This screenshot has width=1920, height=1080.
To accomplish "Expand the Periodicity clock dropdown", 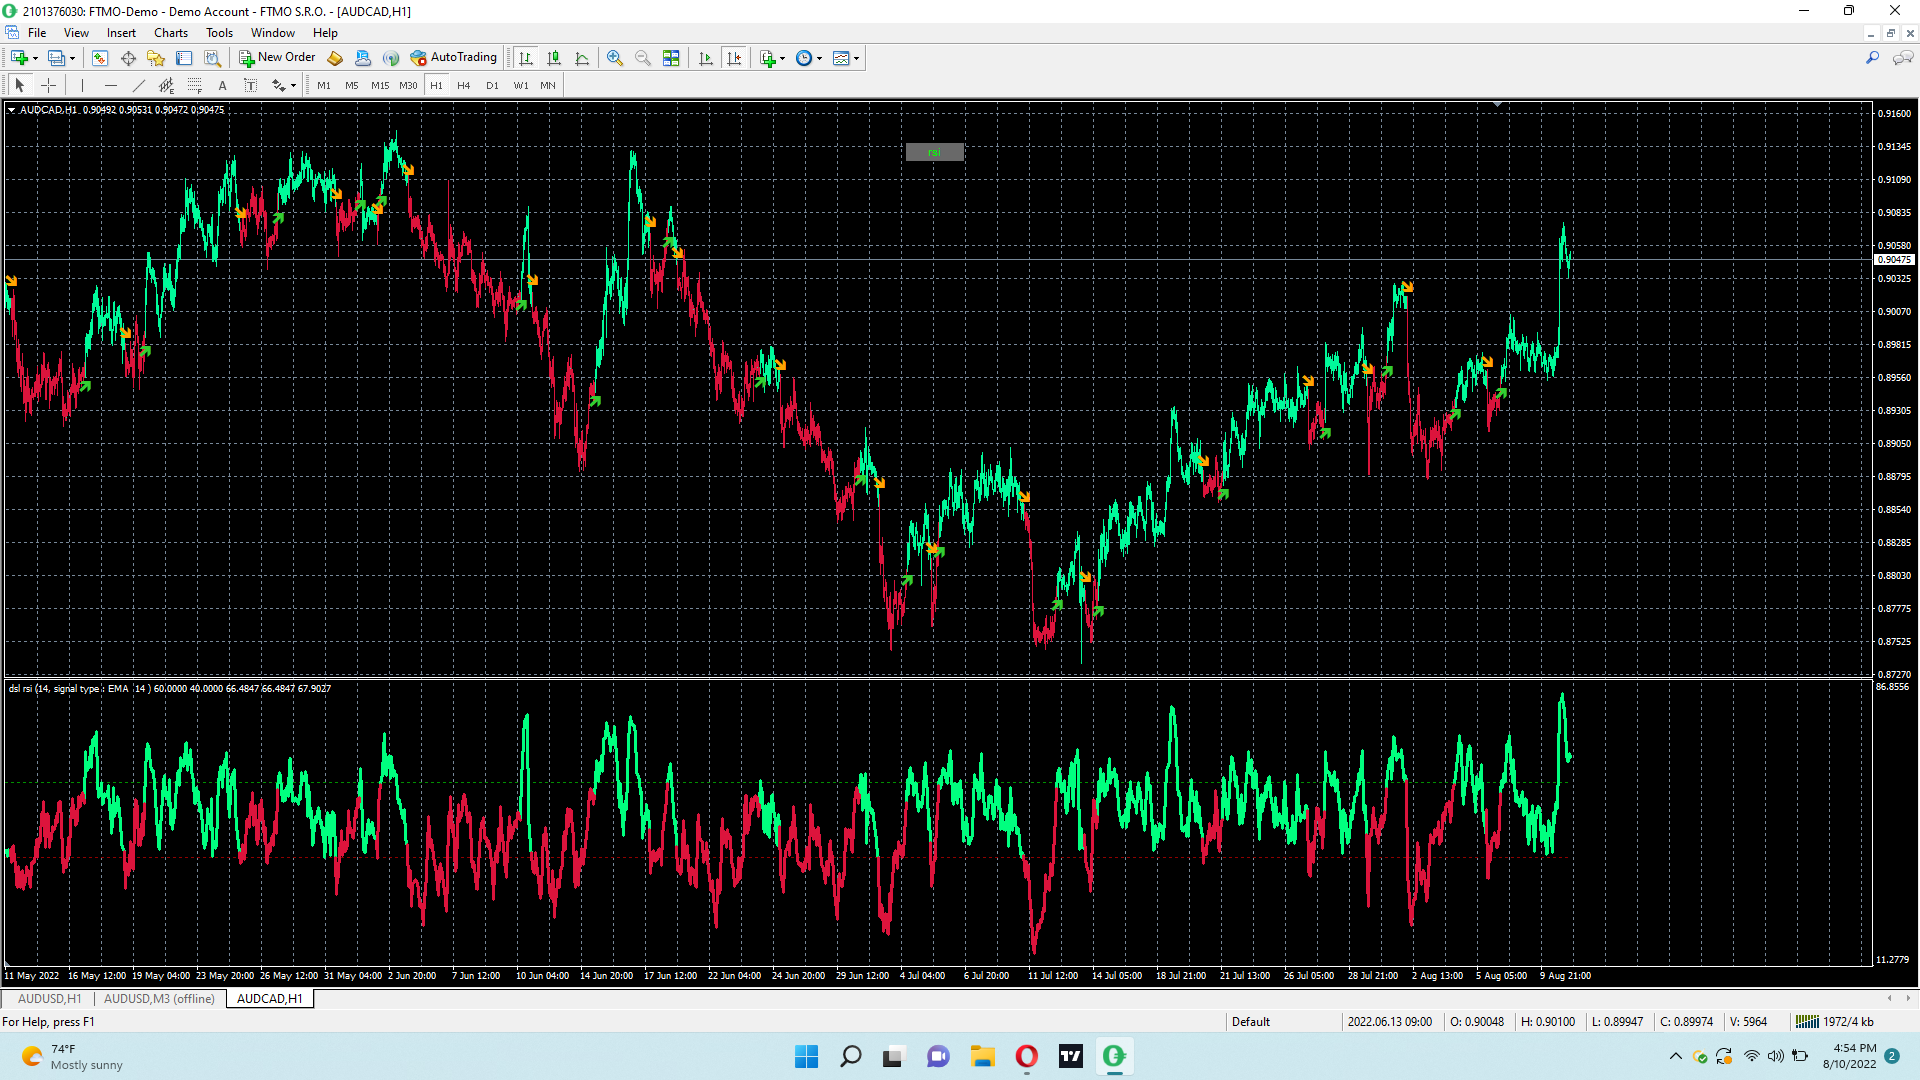I will 820,58.
